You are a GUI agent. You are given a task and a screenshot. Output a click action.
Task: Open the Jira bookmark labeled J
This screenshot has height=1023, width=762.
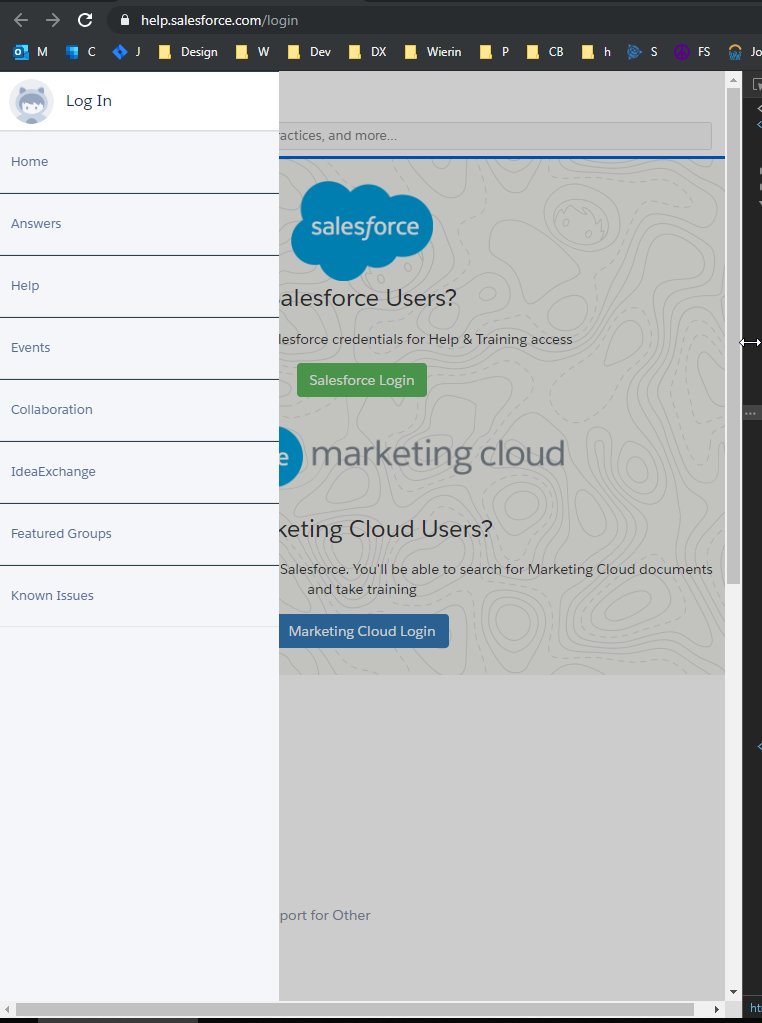click(126, 52)
